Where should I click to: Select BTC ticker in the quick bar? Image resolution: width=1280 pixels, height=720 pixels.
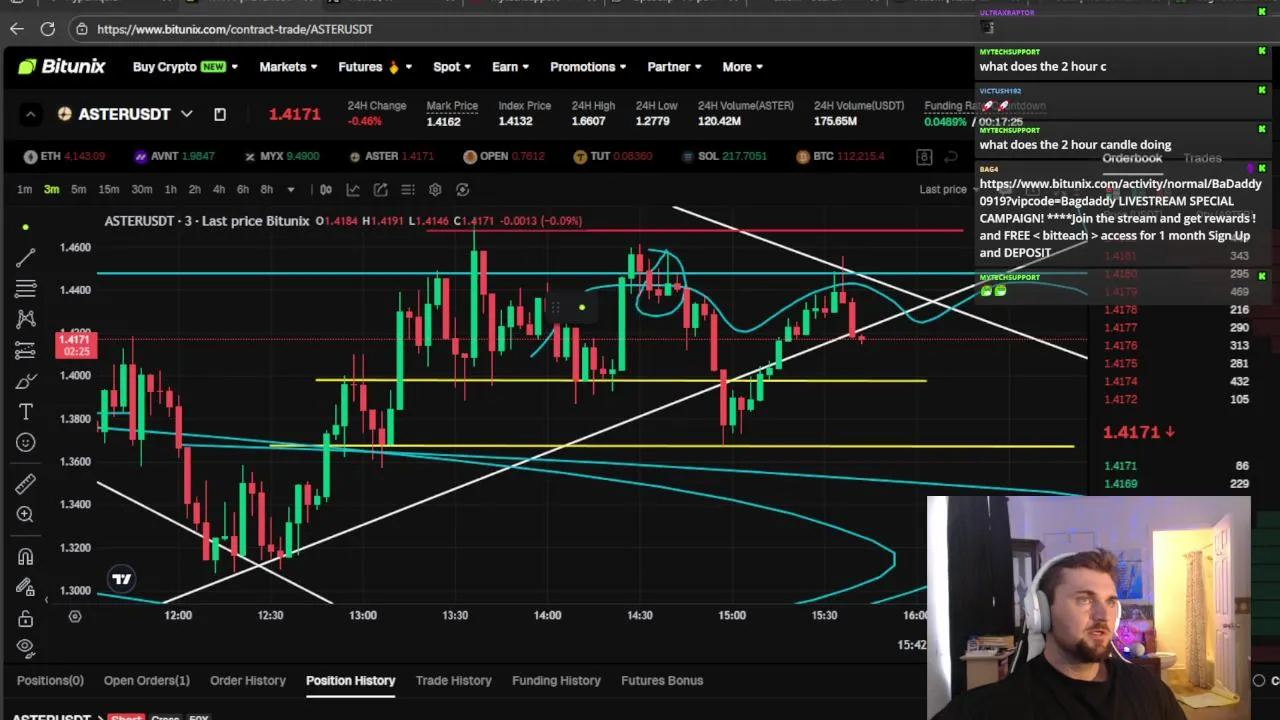point(840,156)
